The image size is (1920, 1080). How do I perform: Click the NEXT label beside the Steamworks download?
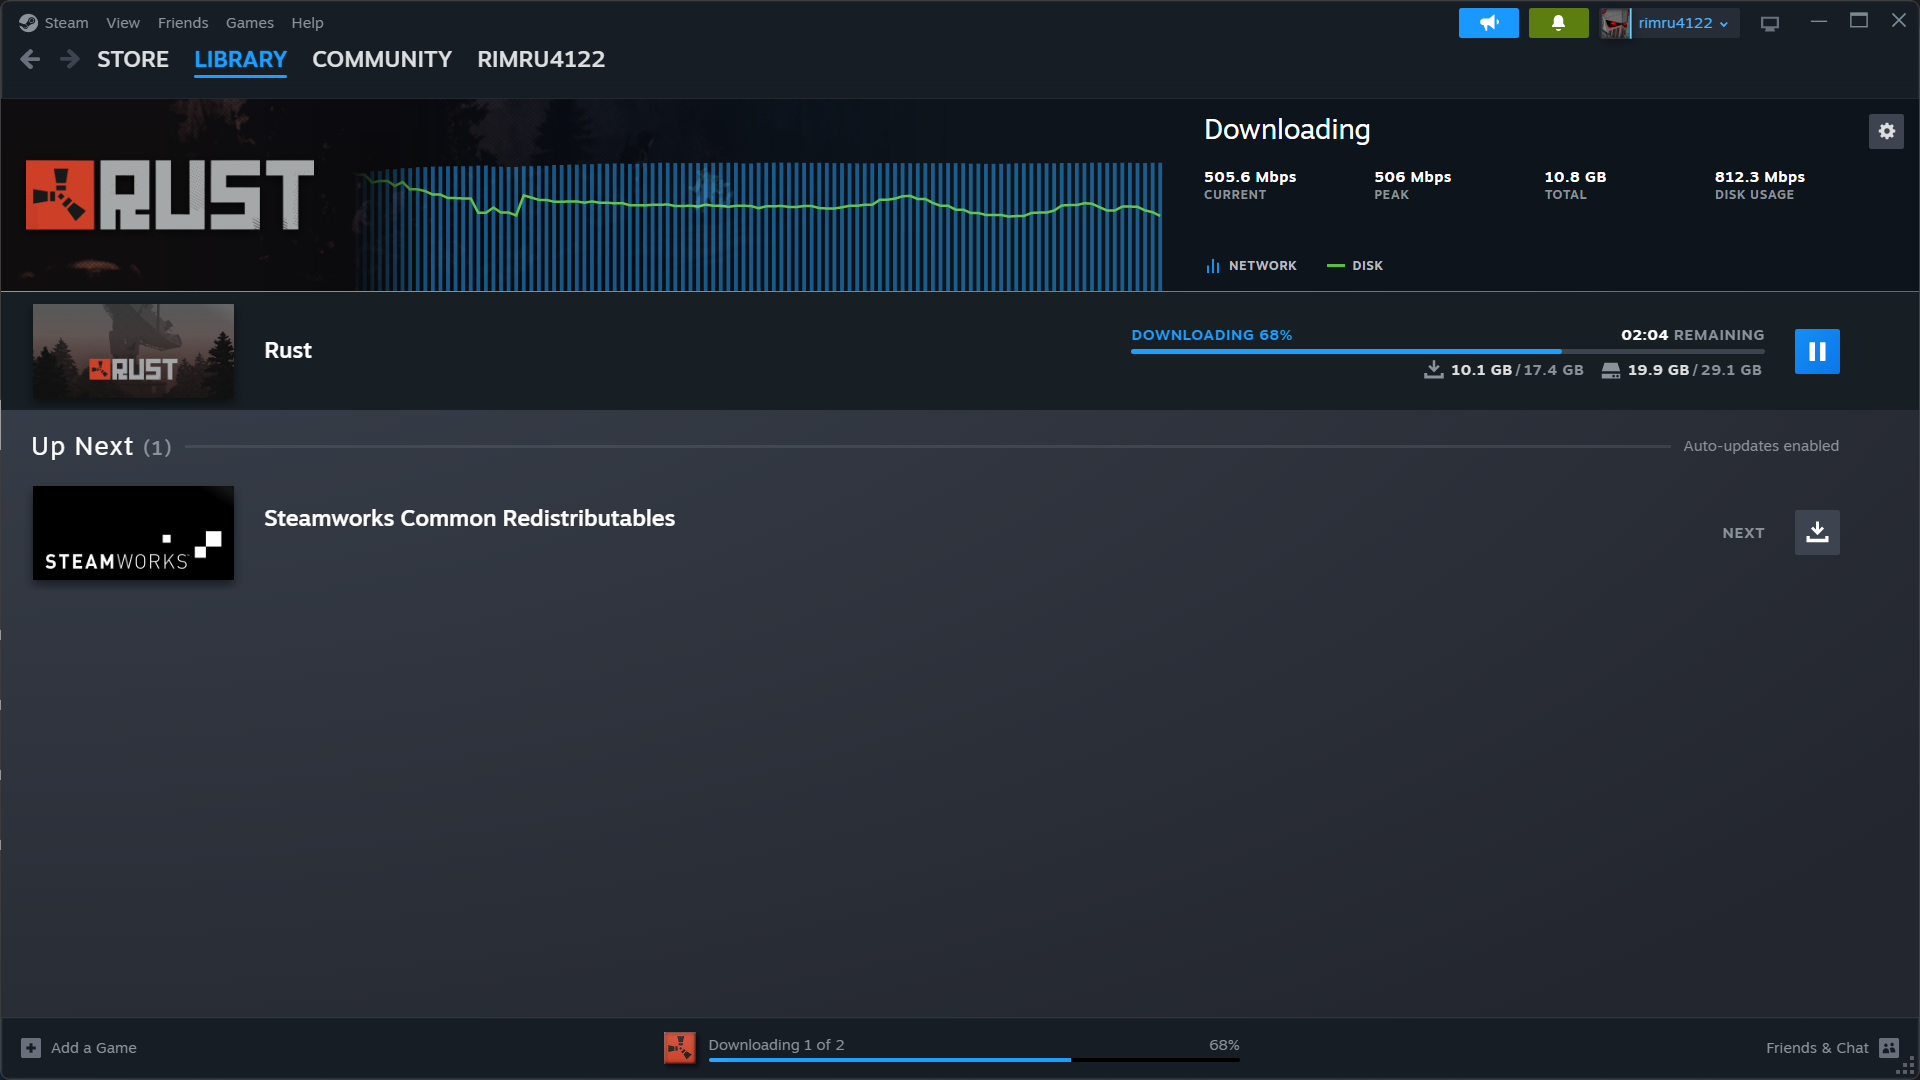point(1743,533)
